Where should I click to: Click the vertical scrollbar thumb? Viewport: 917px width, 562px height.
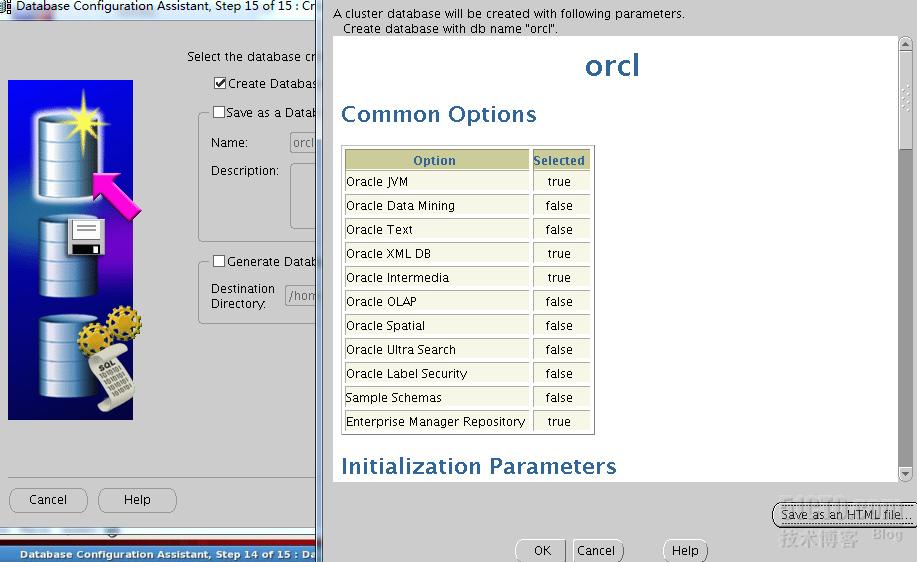point(905,99)
